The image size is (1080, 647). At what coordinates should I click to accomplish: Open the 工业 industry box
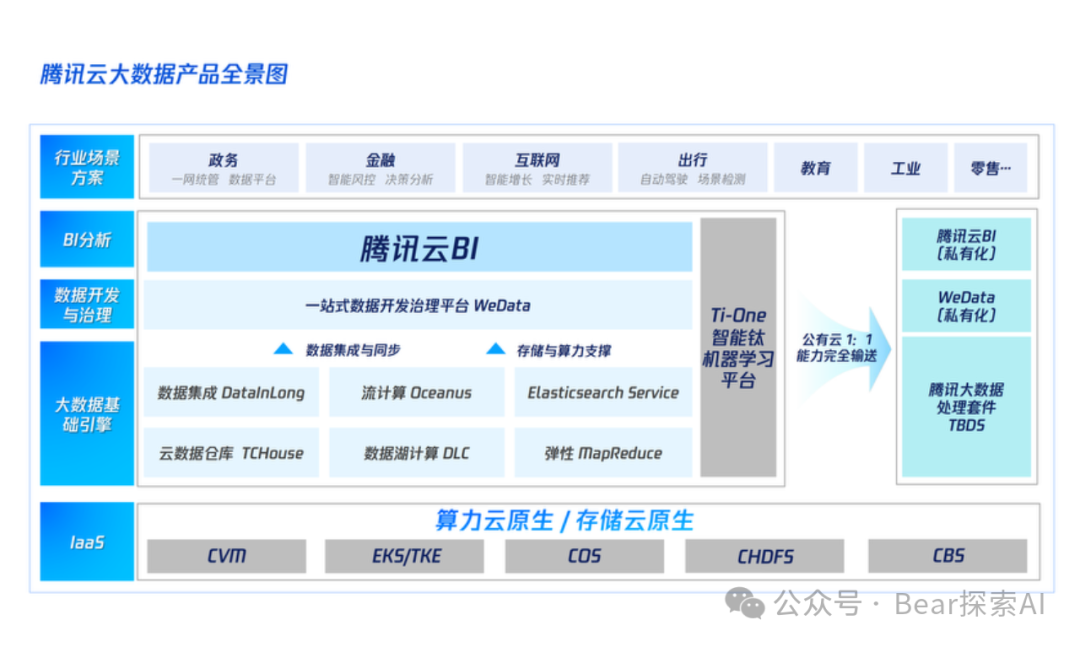pos(906,167)
